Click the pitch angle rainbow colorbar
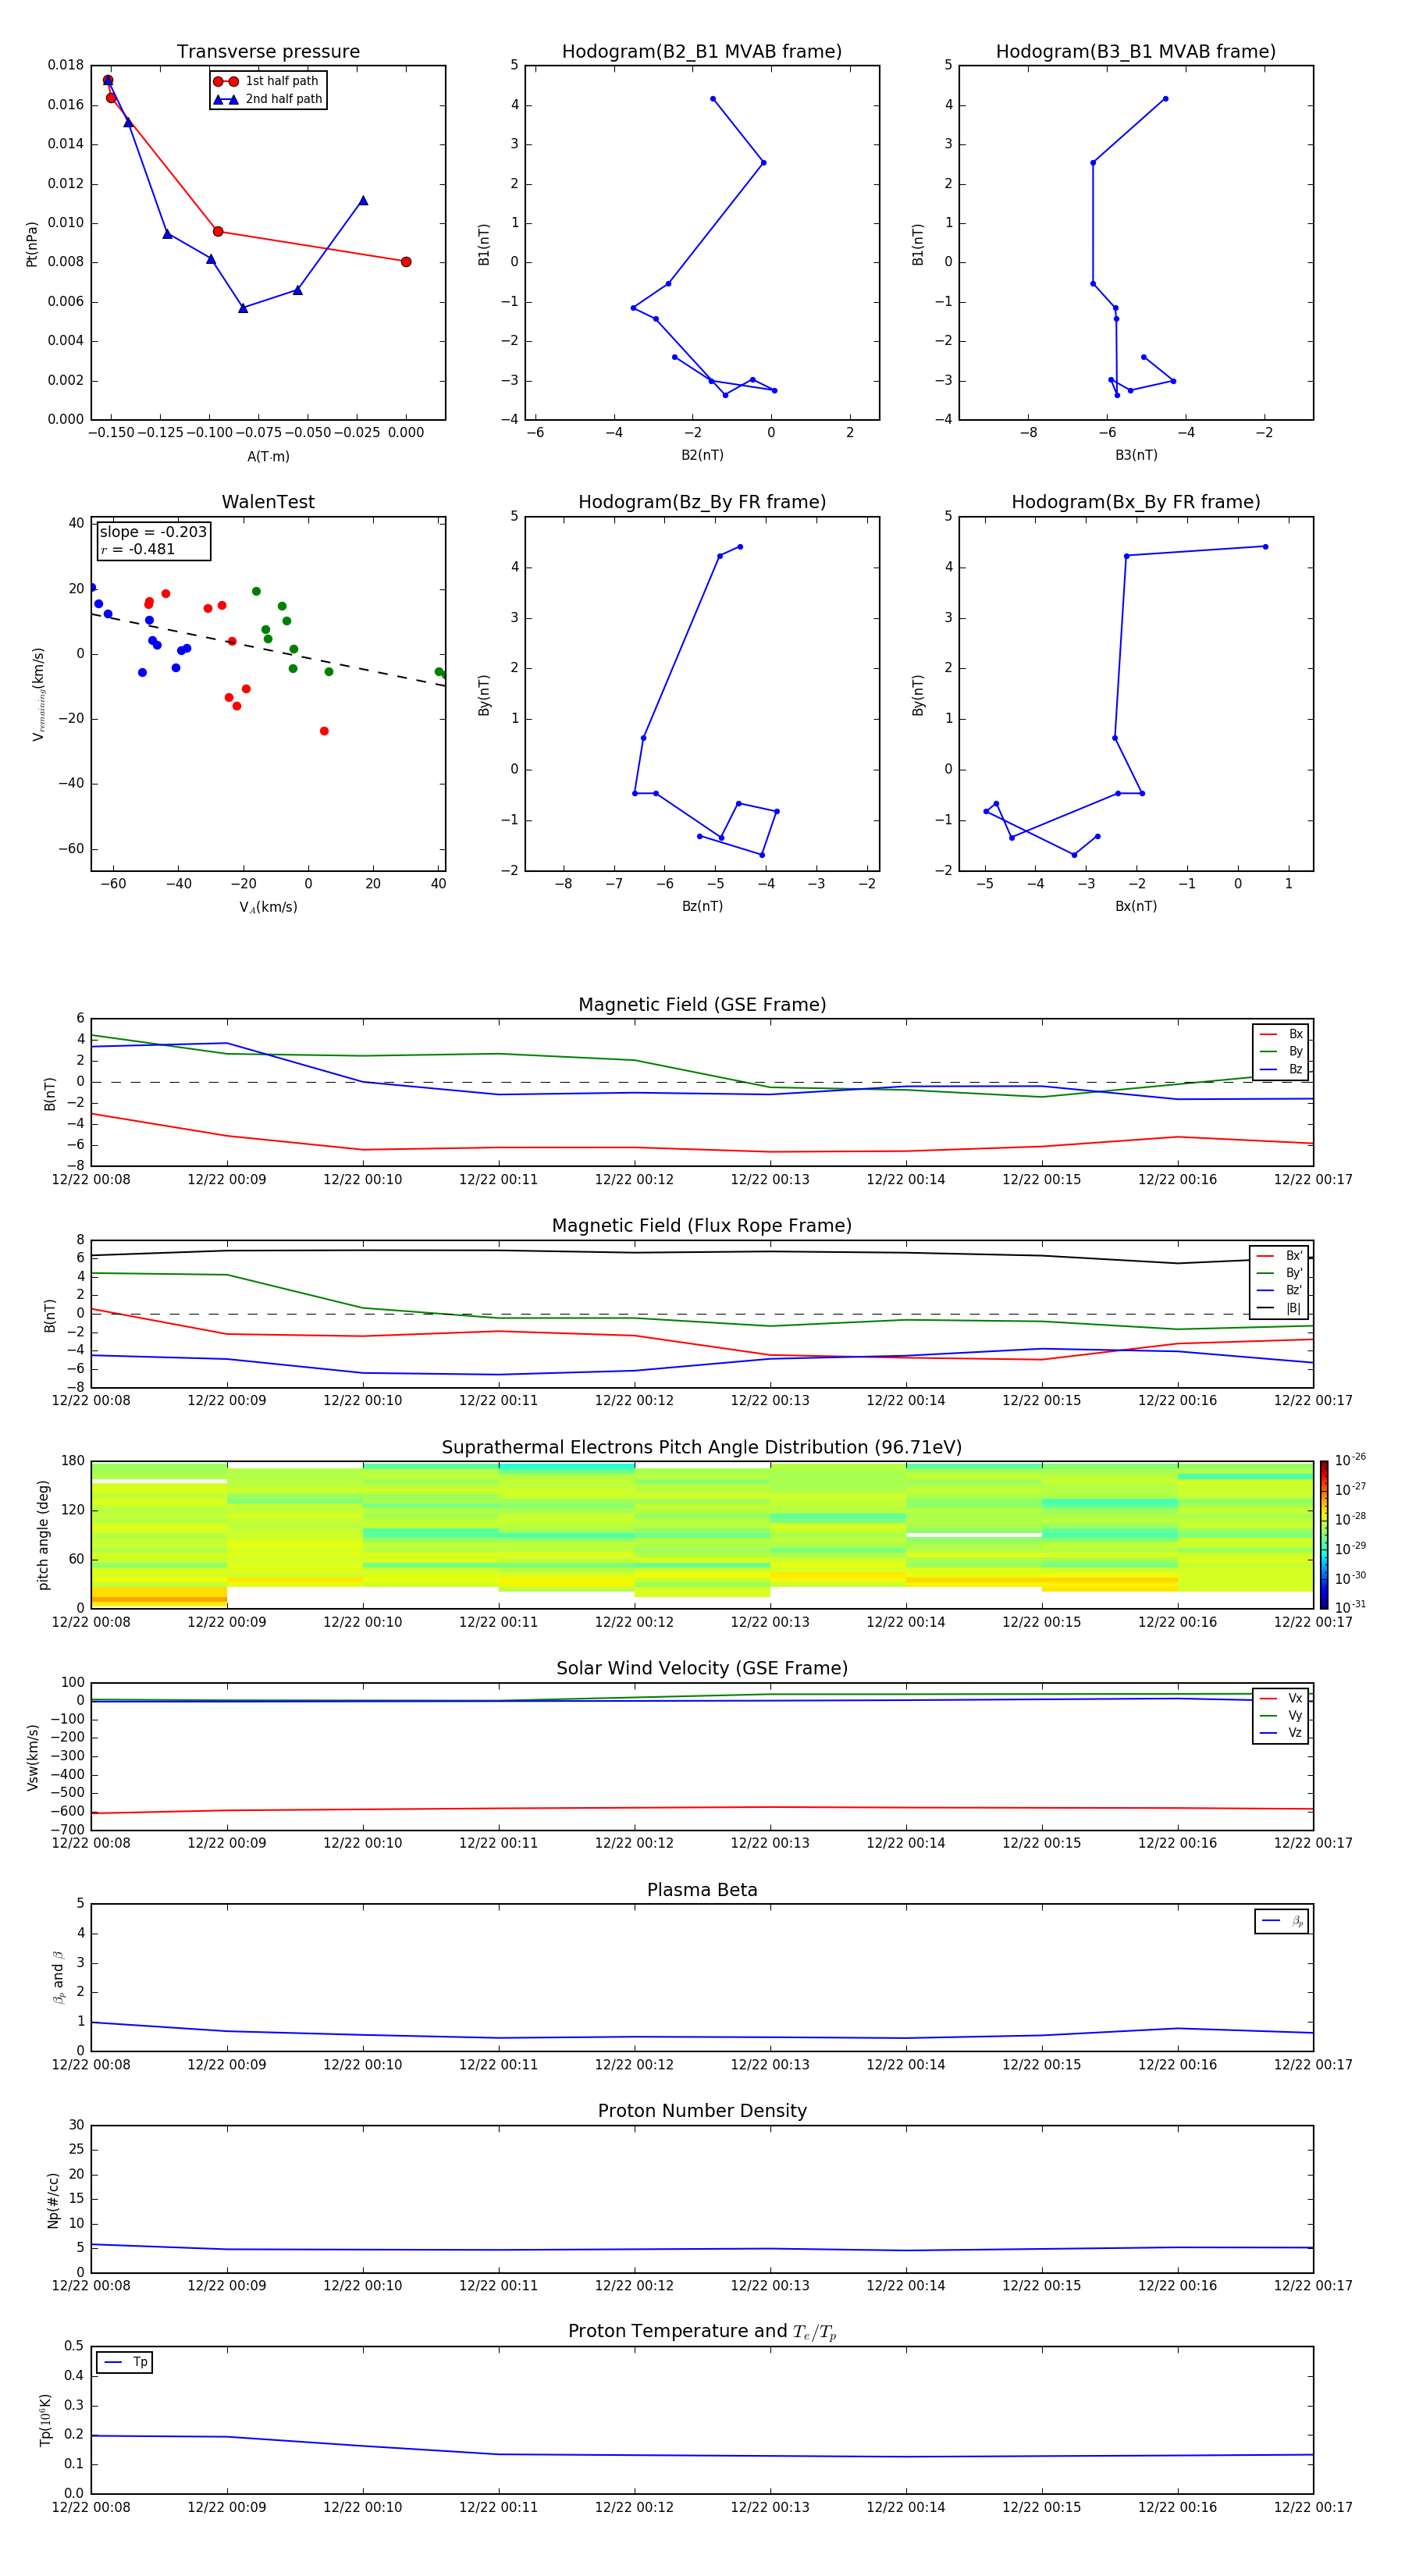The image size is (1405, 2576). (1324, 1535)
